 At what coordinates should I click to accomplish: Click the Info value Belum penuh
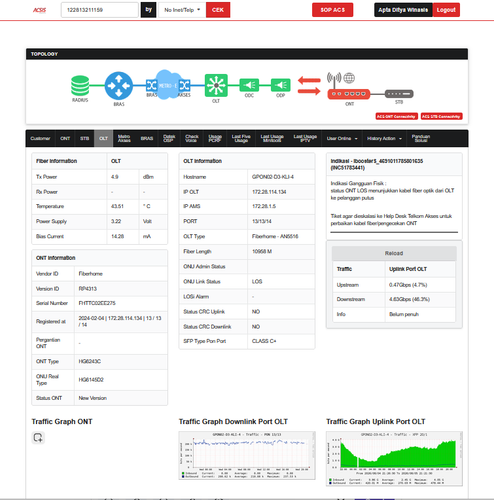(x=404, y=314)
